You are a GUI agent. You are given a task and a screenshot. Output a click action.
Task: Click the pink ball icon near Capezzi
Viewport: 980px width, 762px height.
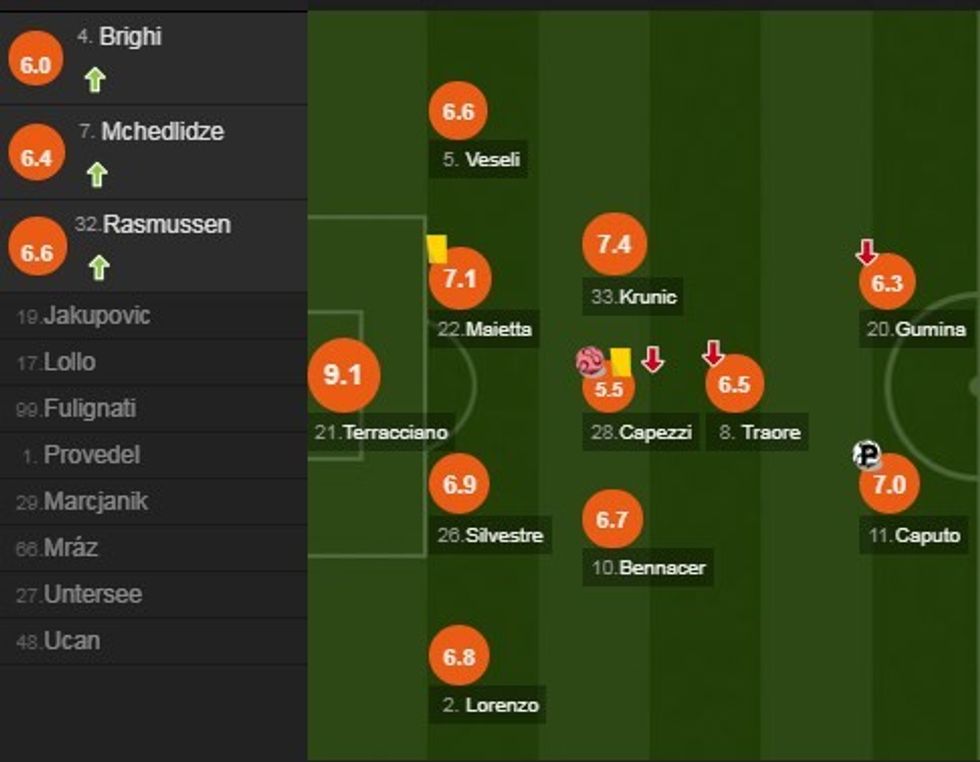coord(591,361)
